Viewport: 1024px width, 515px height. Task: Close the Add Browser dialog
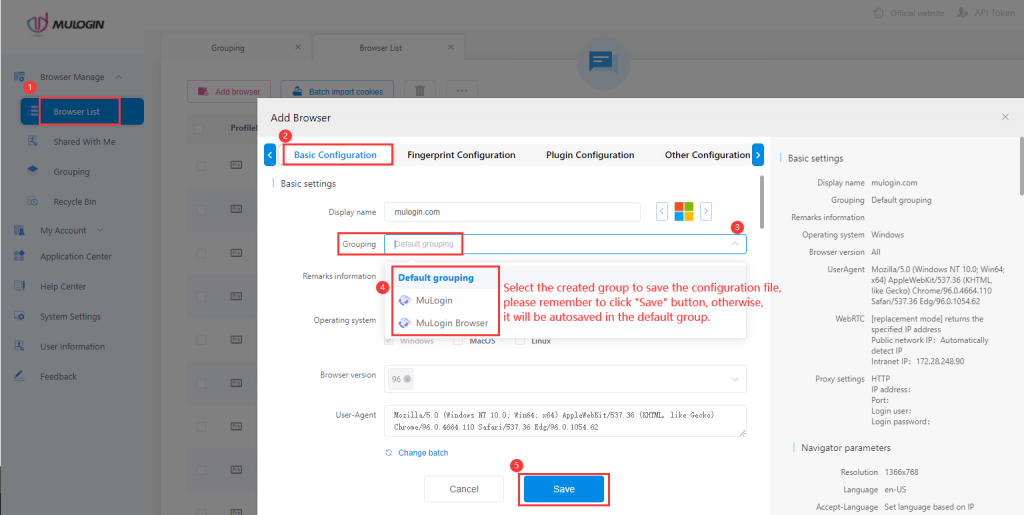(1005, 116)
